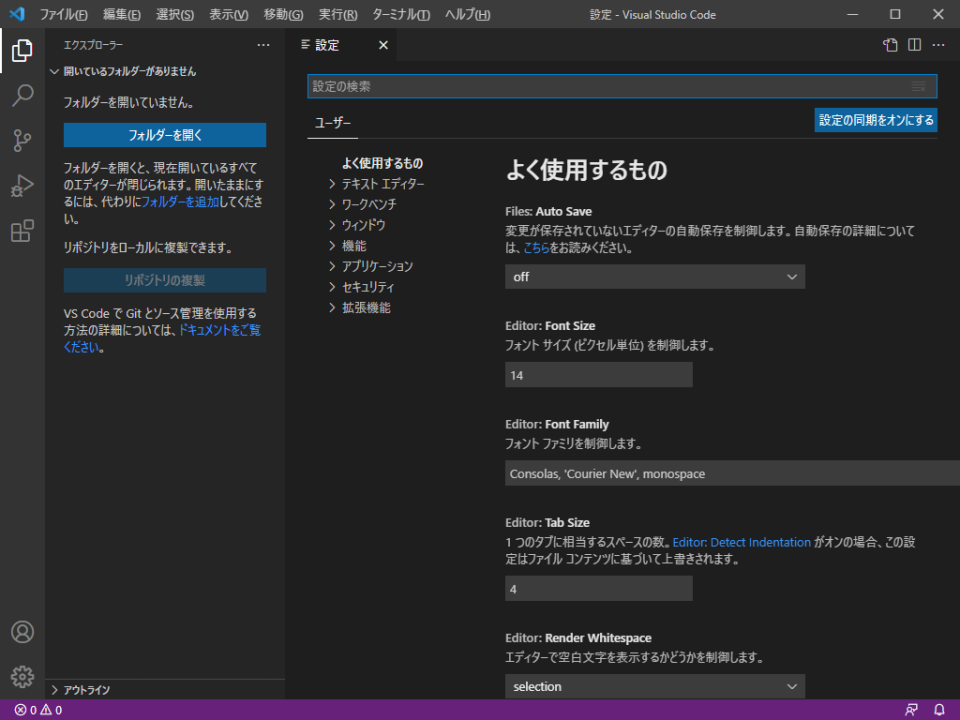Click the Editor: Detect Indentation link
The image size is (960, 720).
tap(741, 542)
